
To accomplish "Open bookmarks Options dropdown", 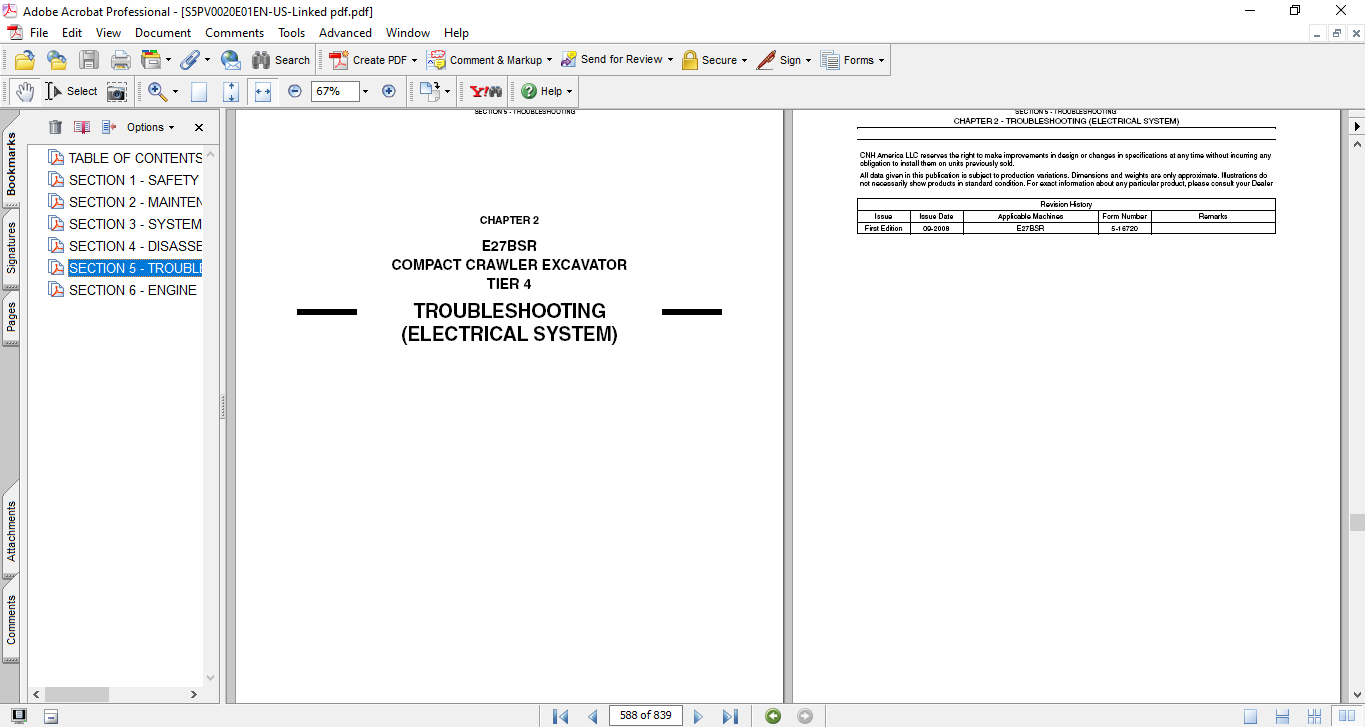I will point(150,127).
